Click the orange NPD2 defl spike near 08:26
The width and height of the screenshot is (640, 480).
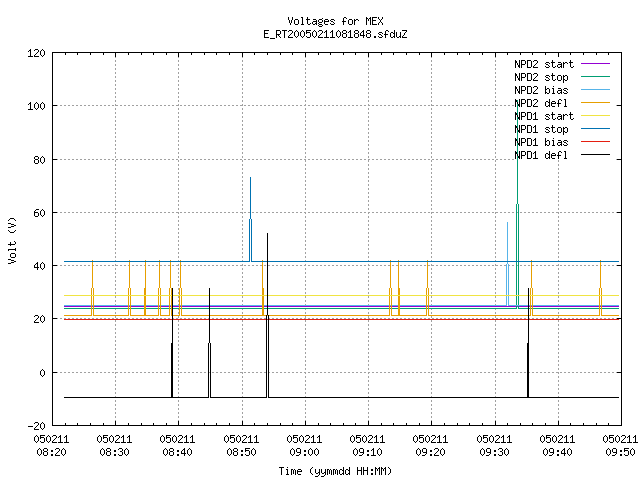92,288
